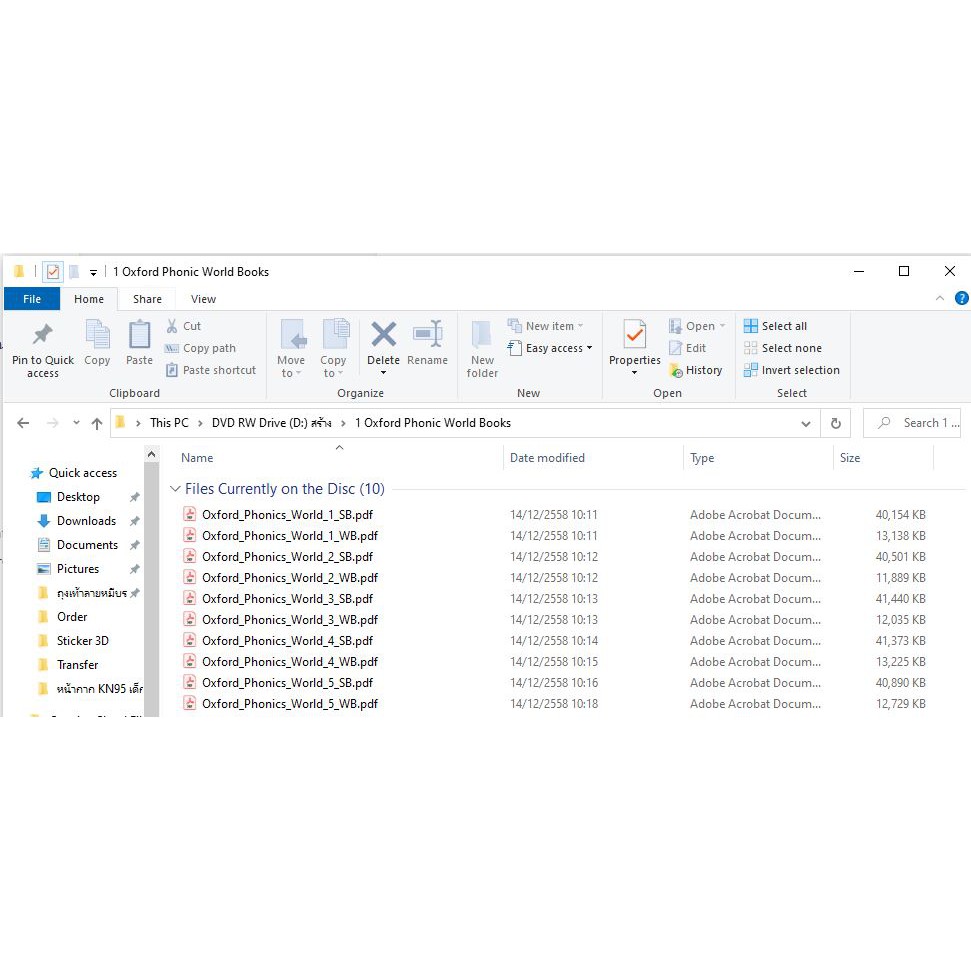Click the Cut scissors command

click(184, 326)
